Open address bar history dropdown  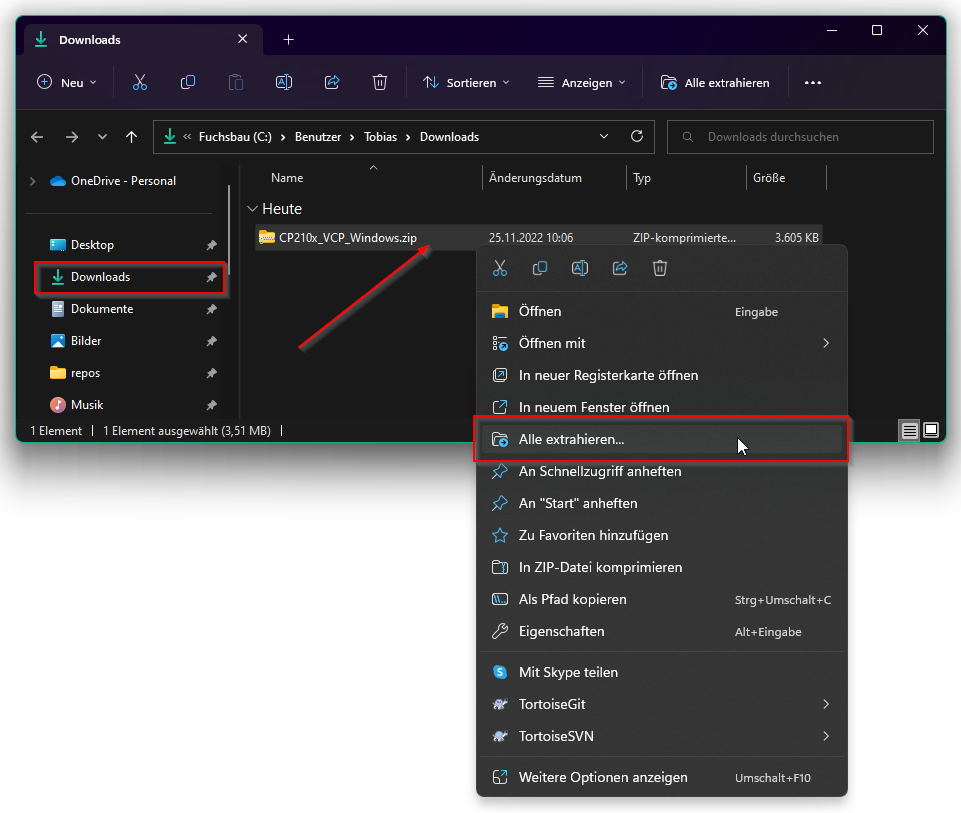[x=604, y=137]
